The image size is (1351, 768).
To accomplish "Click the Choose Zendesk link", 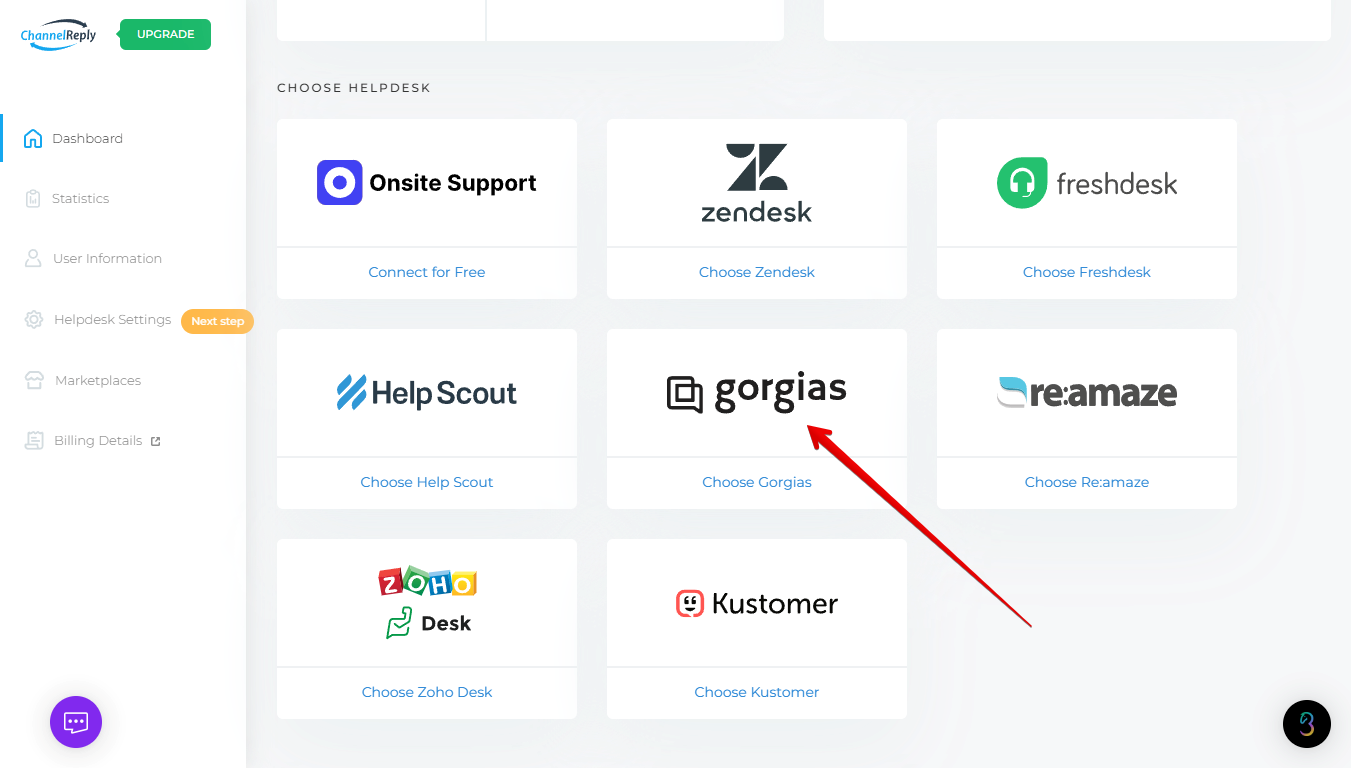I will [757, 272].
